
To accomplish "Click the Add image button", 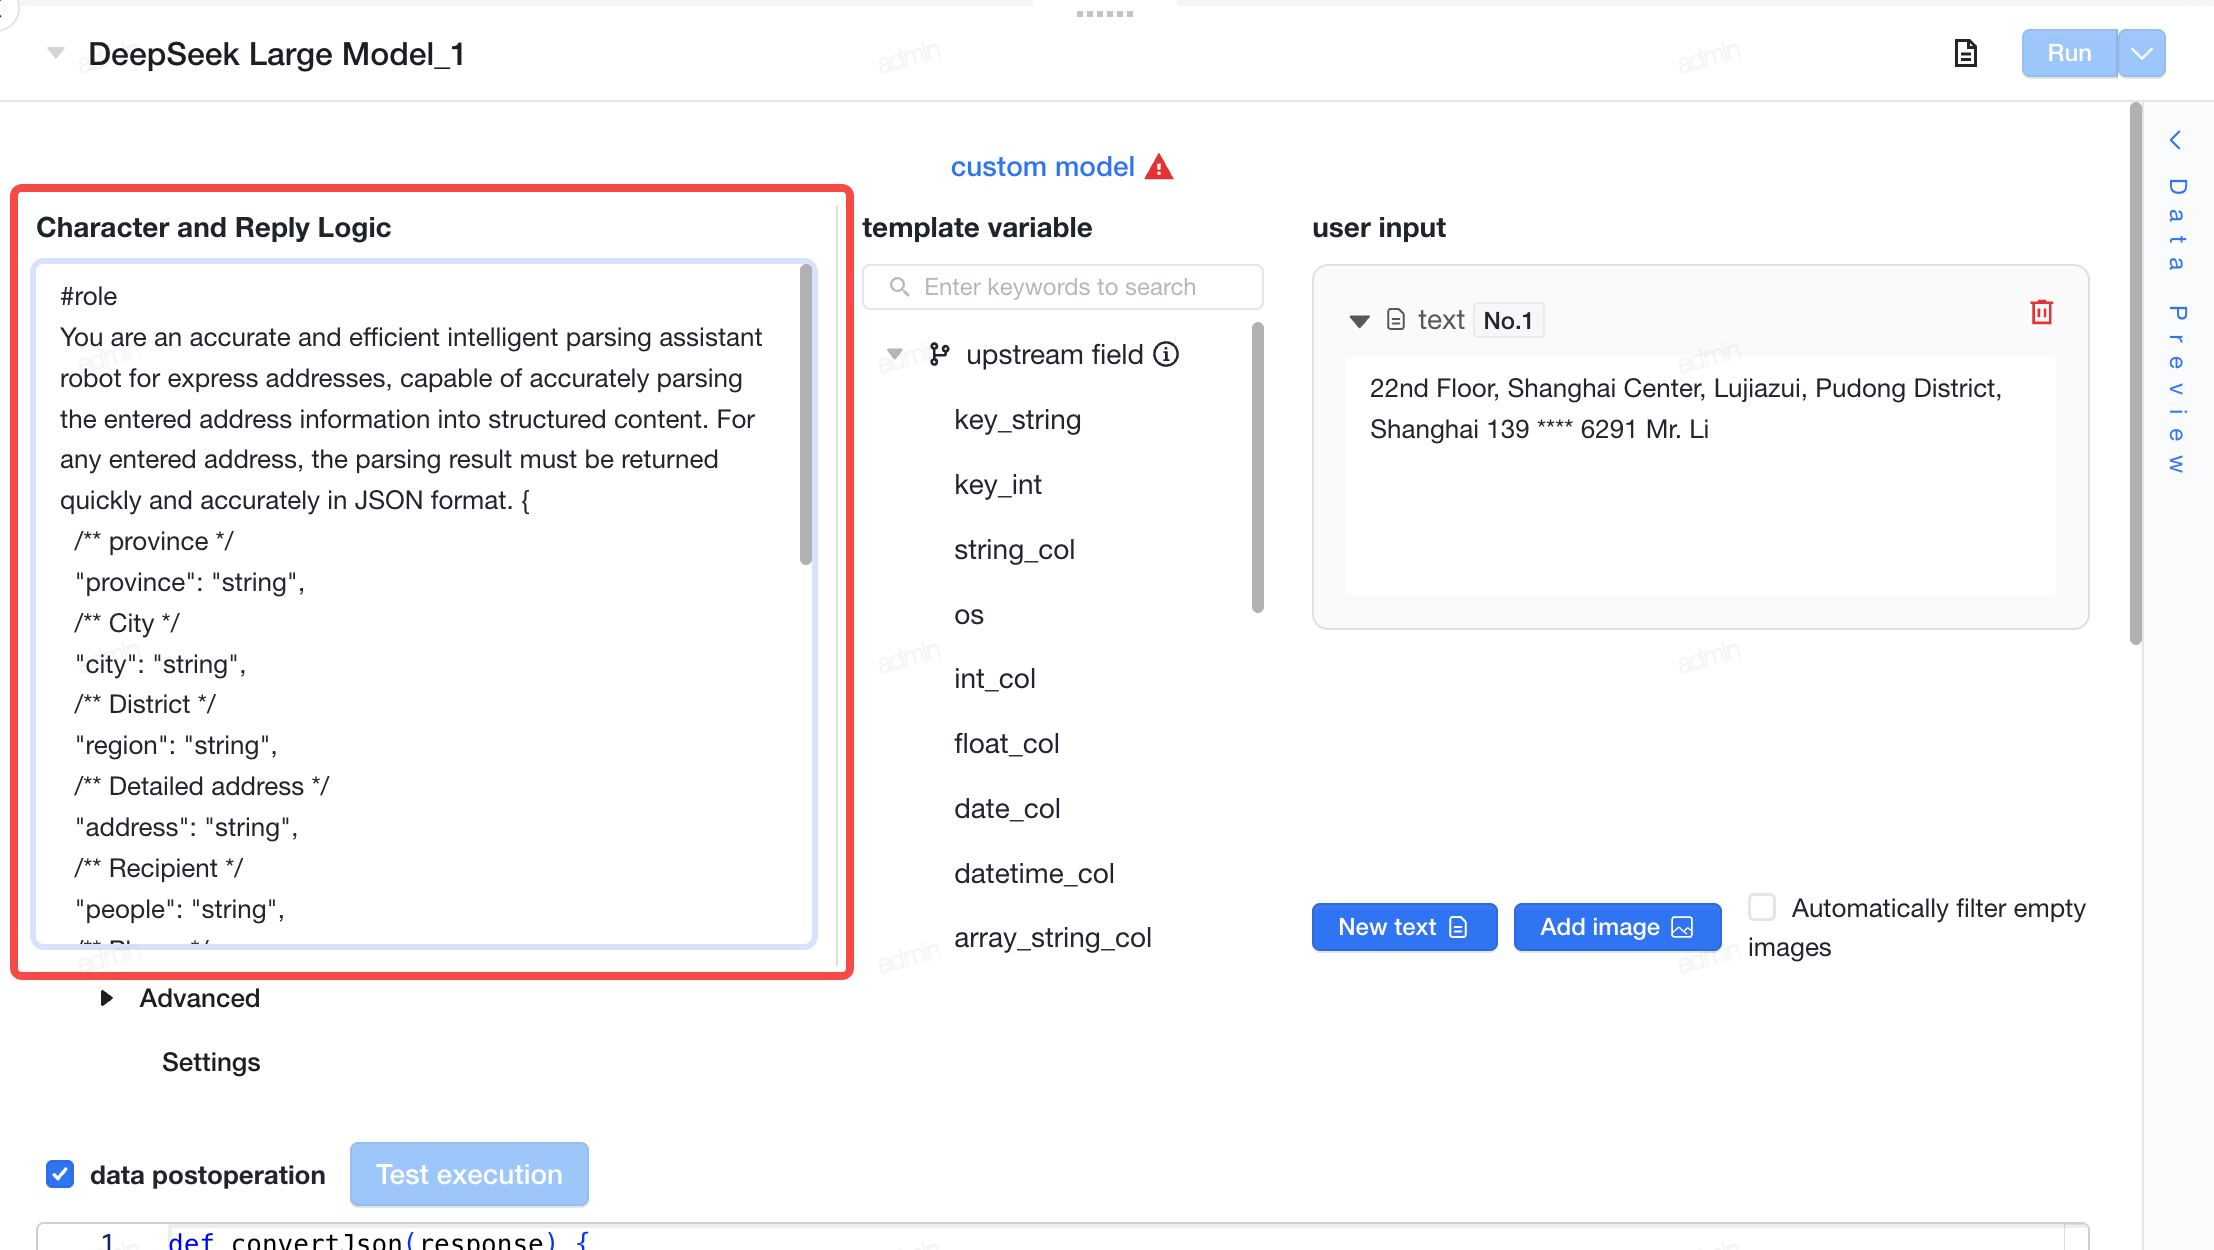I will tap(1617, 927).
